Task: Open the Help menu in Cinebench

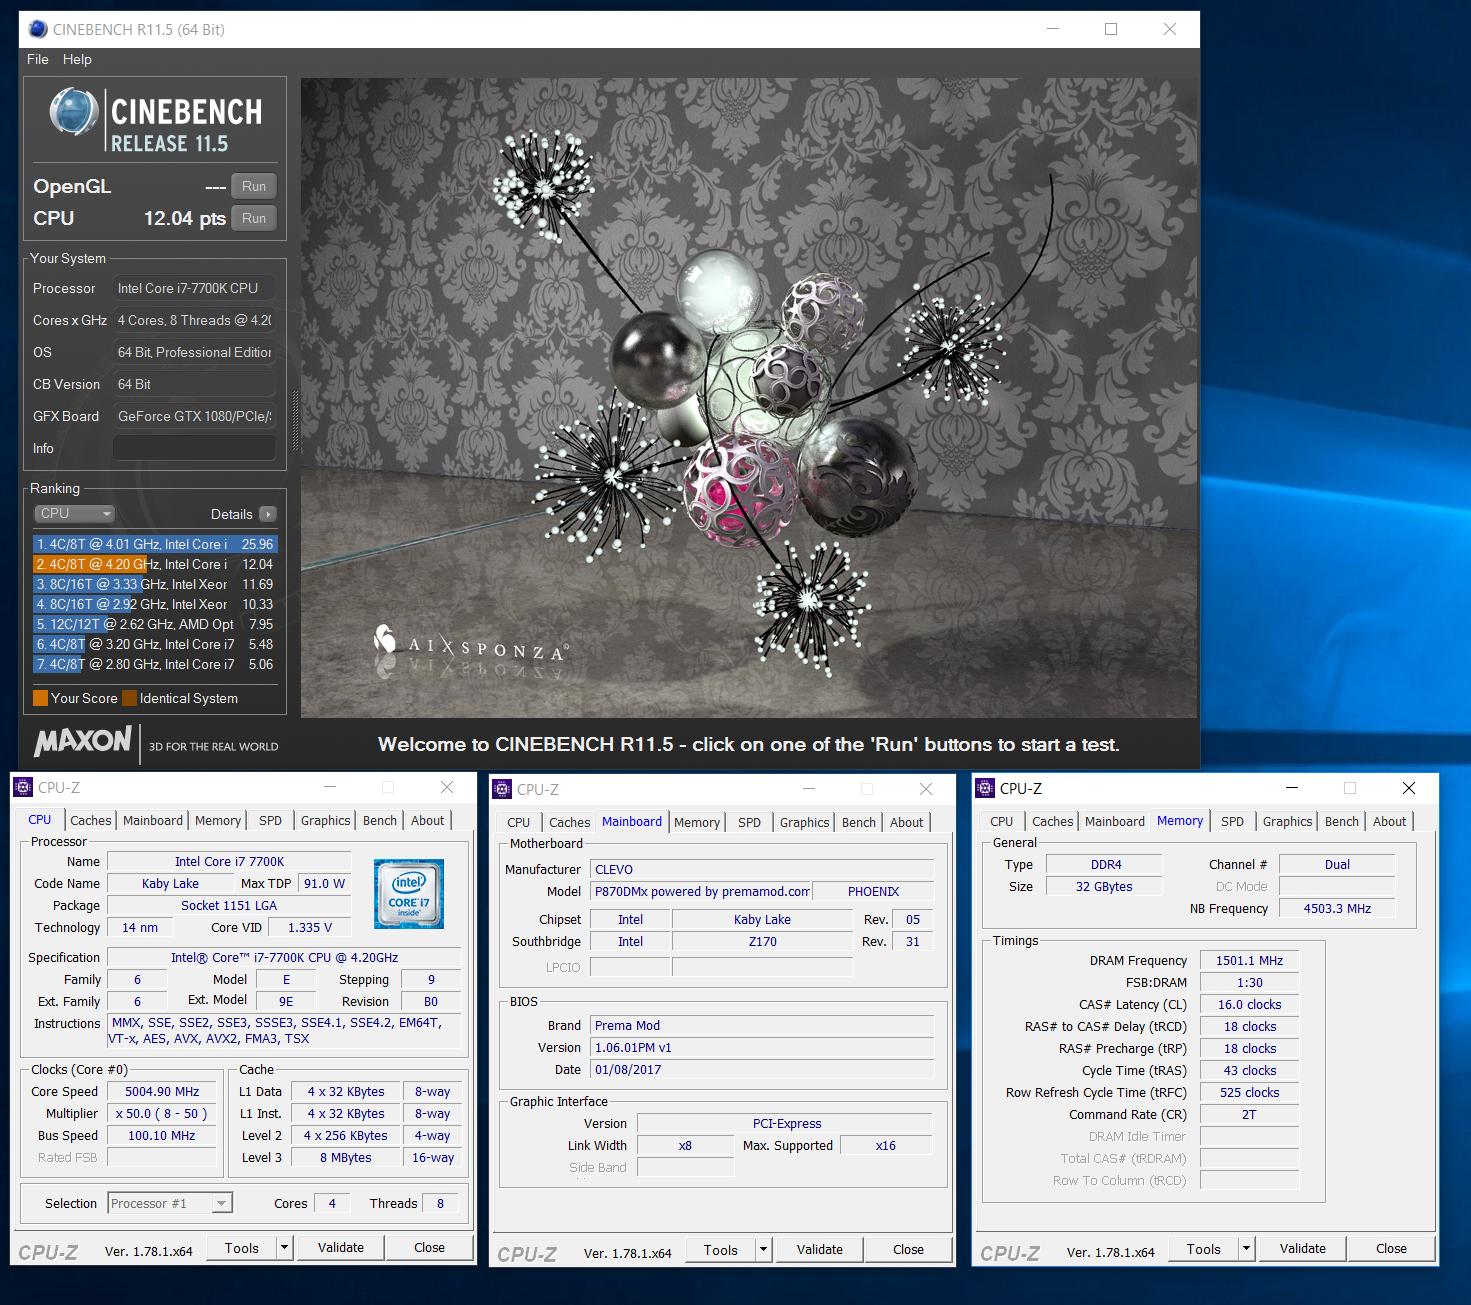Action: pyautogui.click(x=77, y=59)
